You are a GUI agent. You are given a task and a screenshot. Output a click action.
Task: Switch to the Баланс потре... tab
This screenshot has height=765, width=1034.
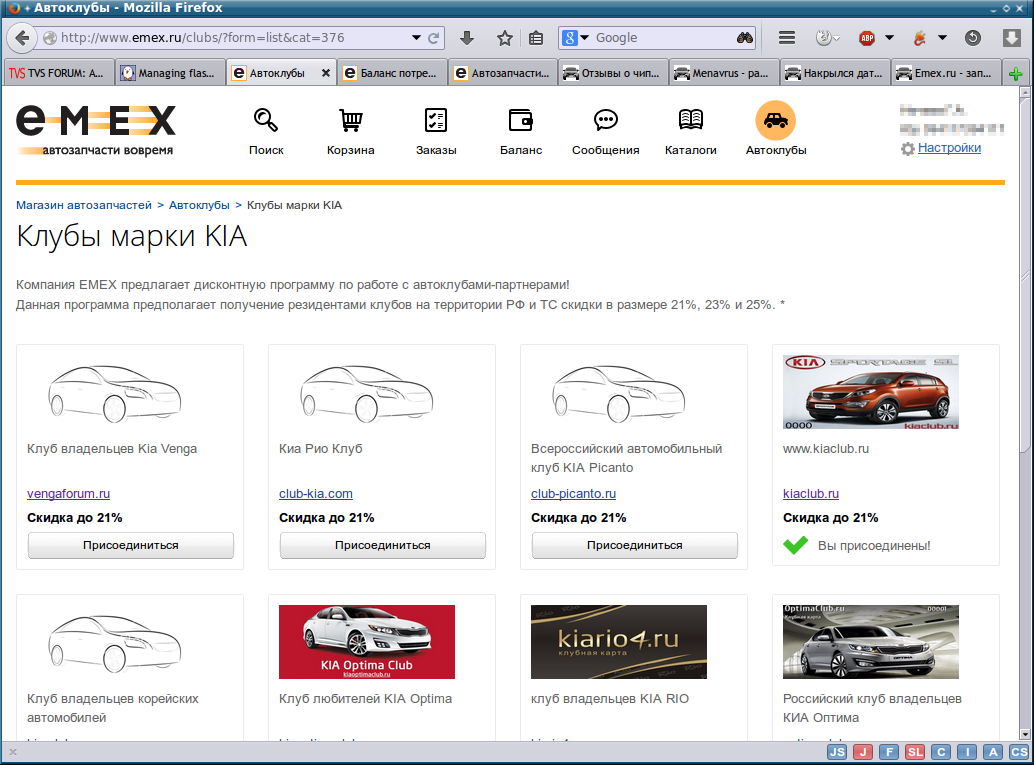[x=392, y=73]
